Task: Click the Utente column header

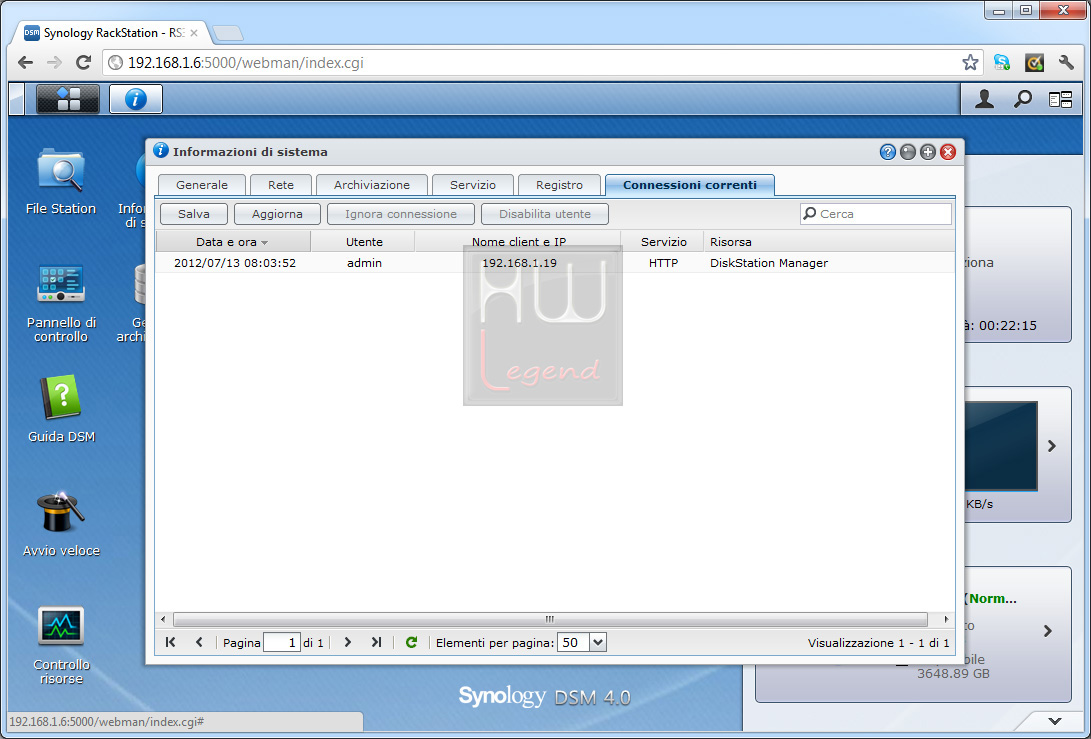Action: 363,242
